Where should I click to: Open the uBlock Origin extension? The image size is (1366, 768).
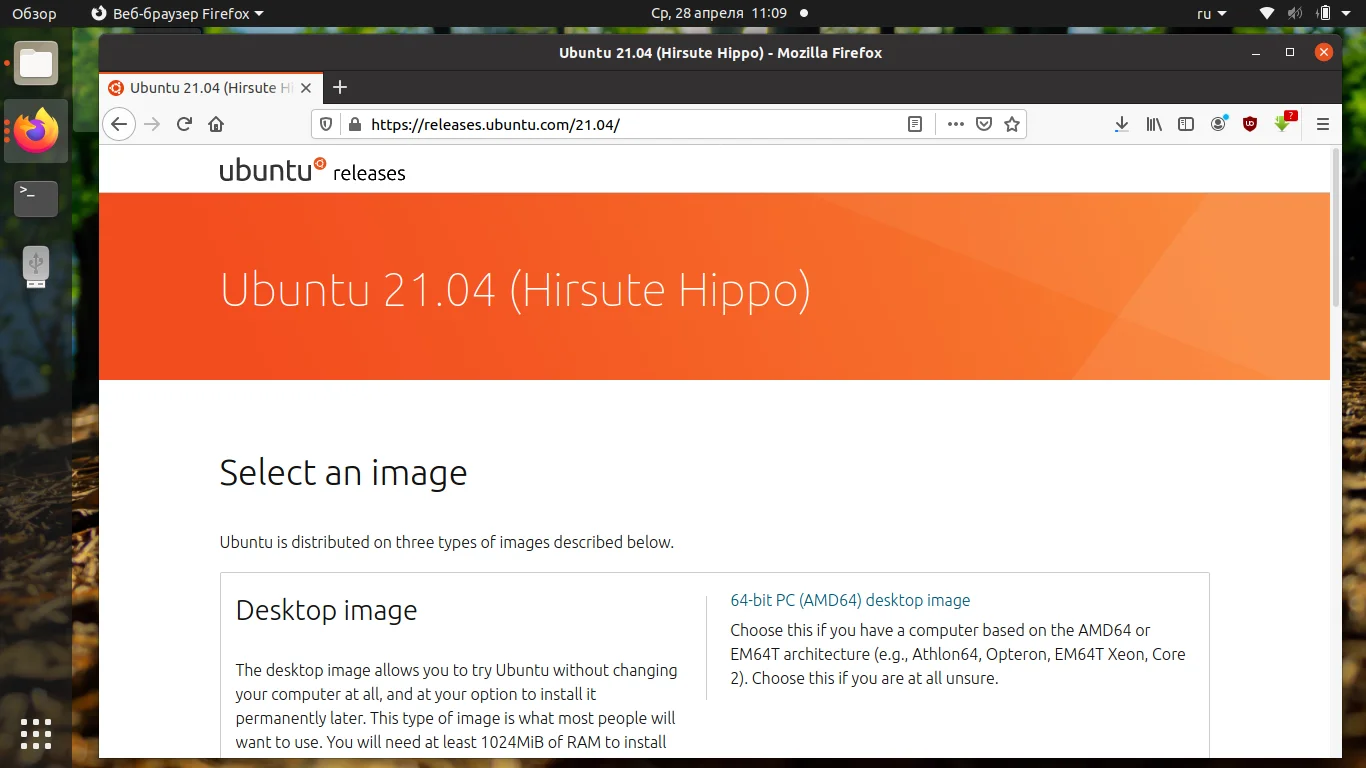point(1250,124)
